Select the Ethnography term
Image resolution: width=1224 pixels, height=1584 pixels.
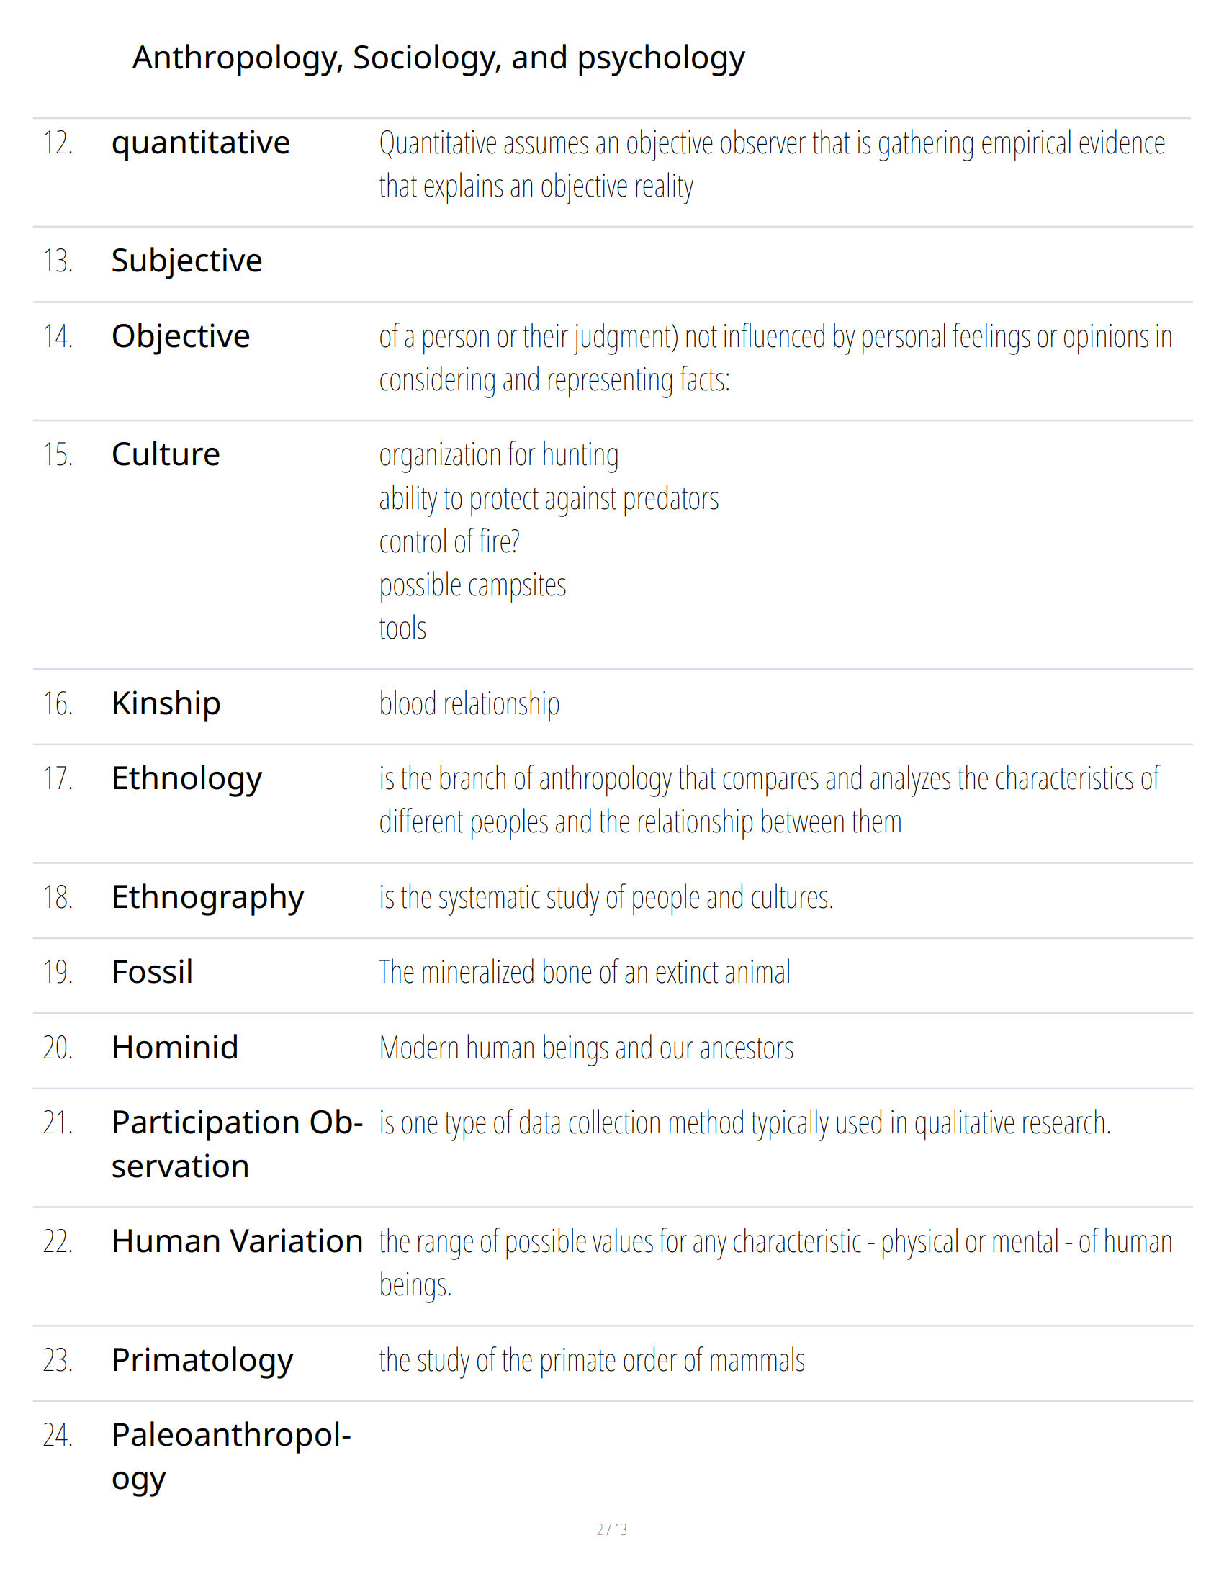[208, 898]
